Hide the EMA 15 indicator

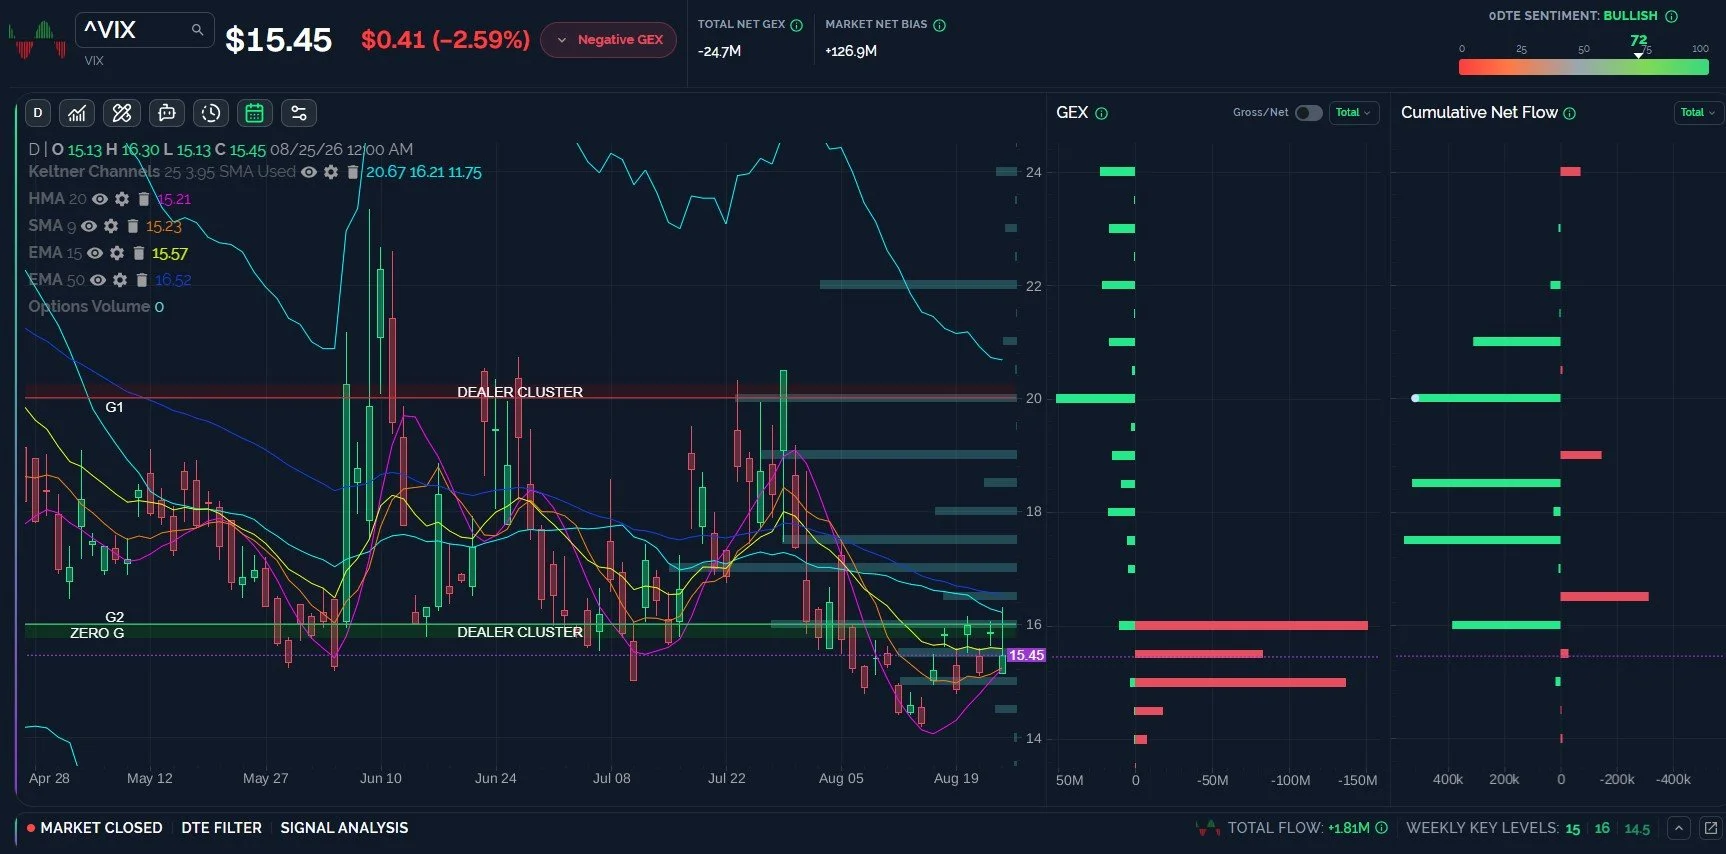click(95, 253)
